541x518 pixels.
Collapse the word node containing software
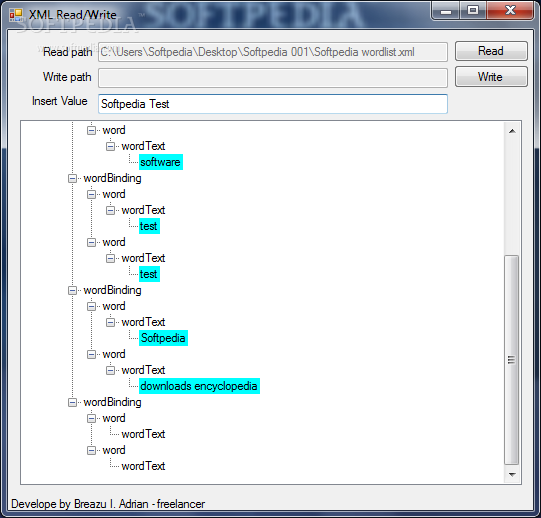point(91,130)
